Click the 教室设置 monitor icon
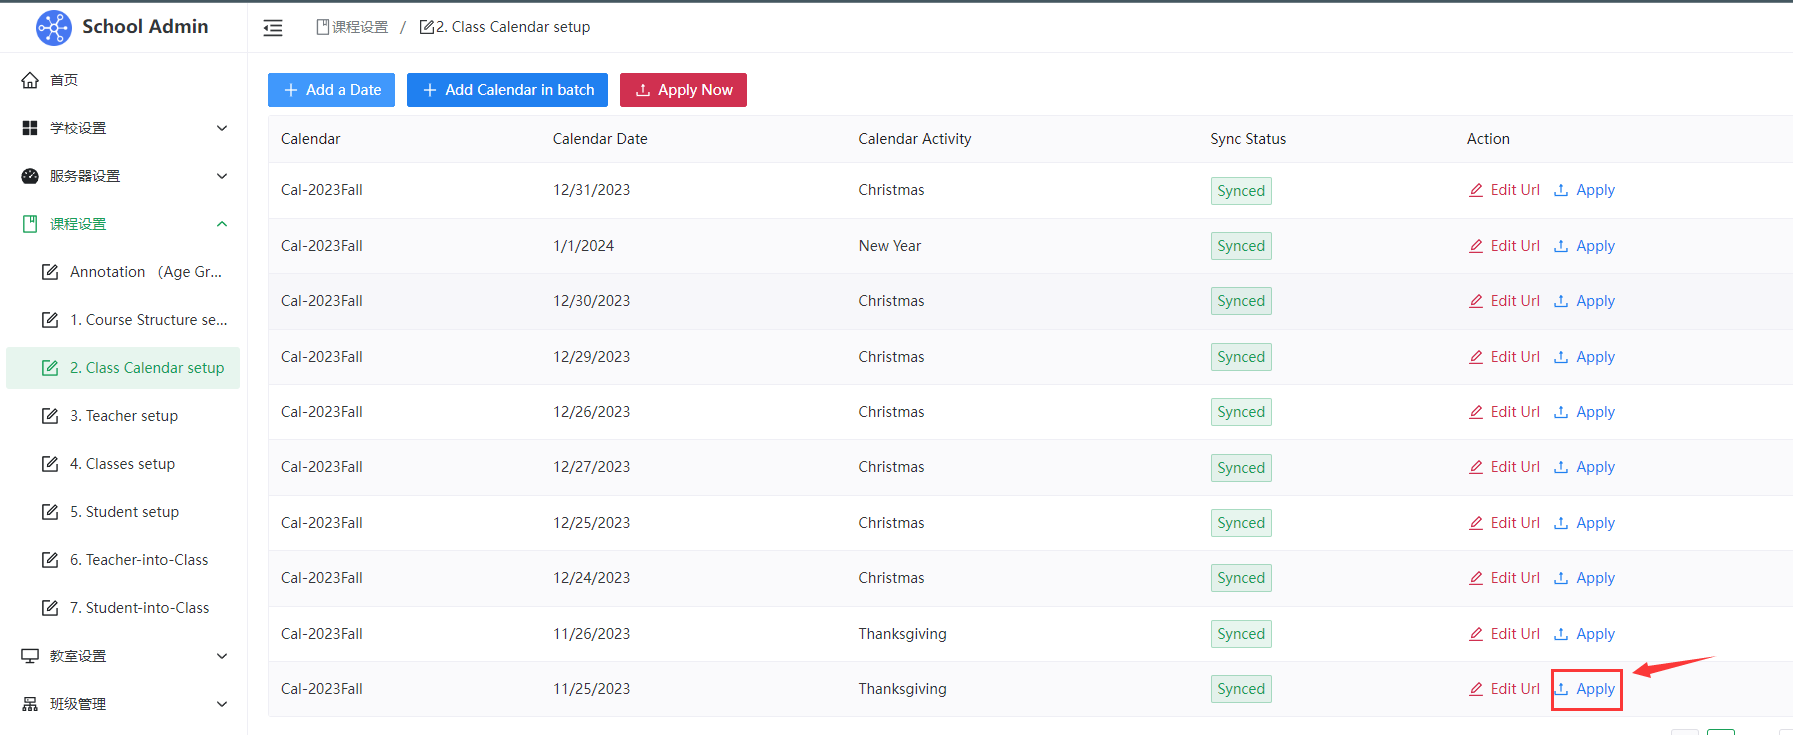 (x=30, y=656)
